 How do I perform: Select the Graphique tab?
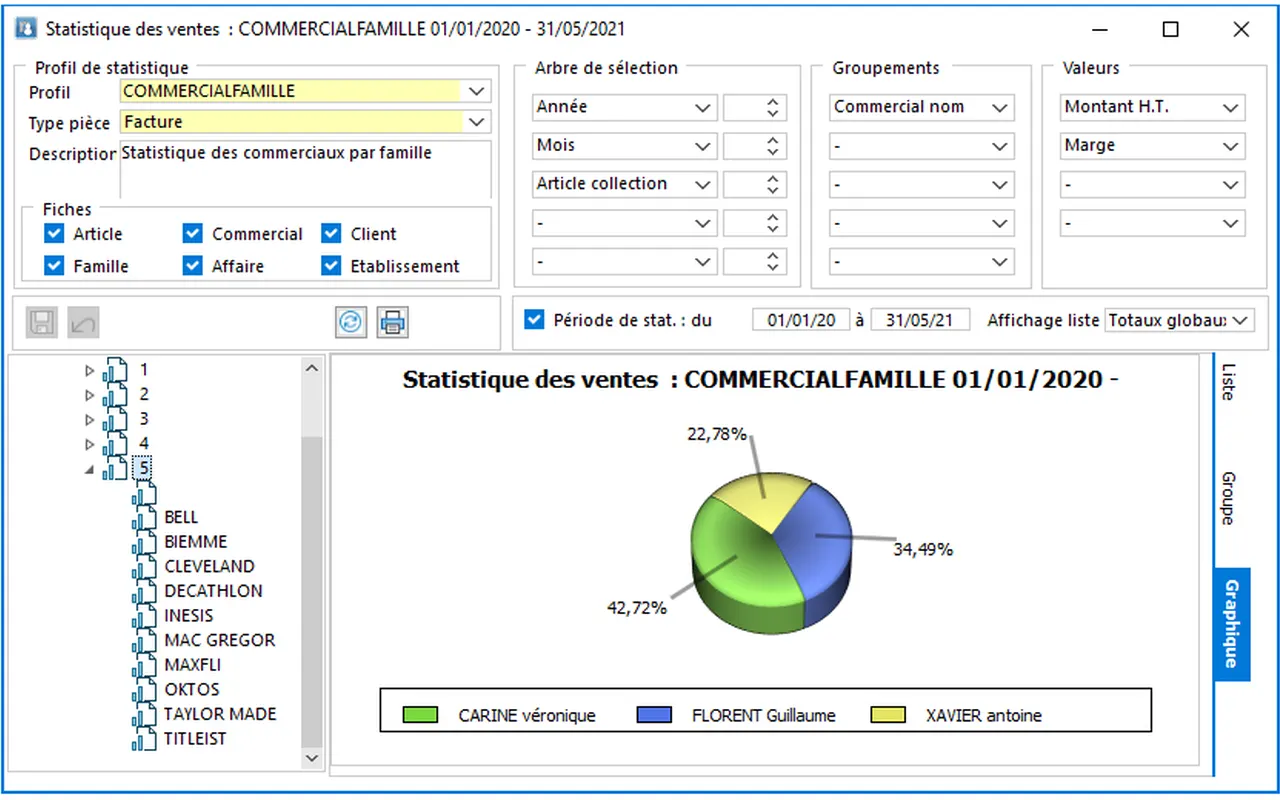(1232, 624)
